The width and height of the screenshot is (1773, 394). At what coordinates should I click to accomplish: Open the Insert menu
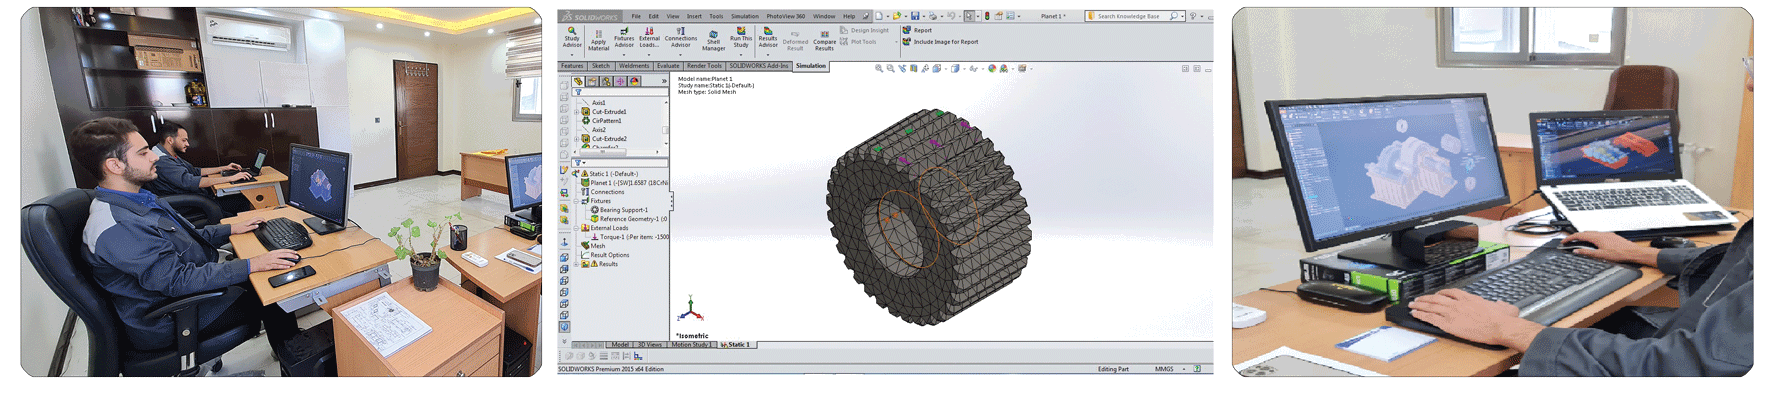[x=694, y=16]
